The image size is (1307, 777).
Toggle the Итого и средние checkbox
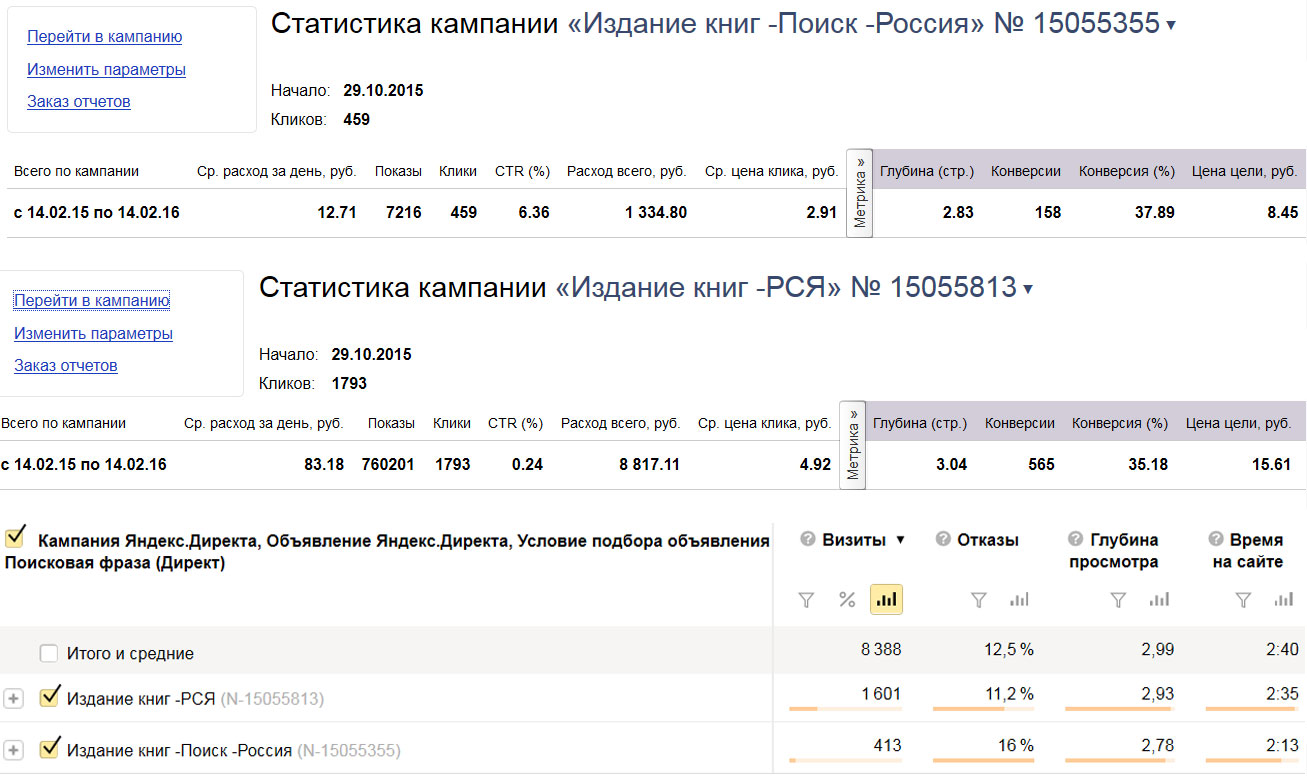tap(49, 653)
